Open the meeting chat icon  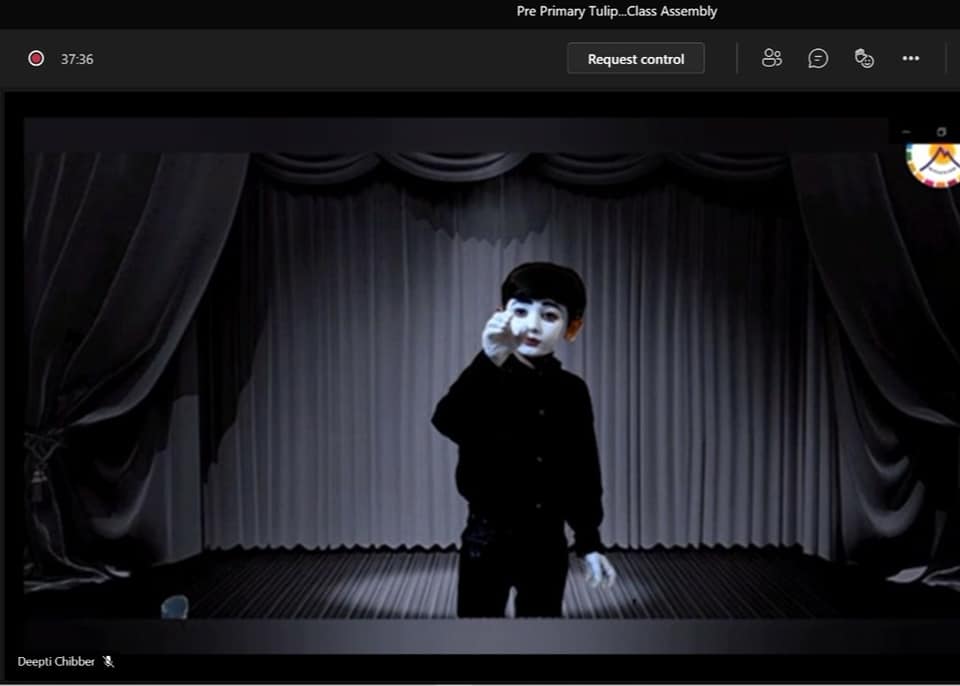818,58
